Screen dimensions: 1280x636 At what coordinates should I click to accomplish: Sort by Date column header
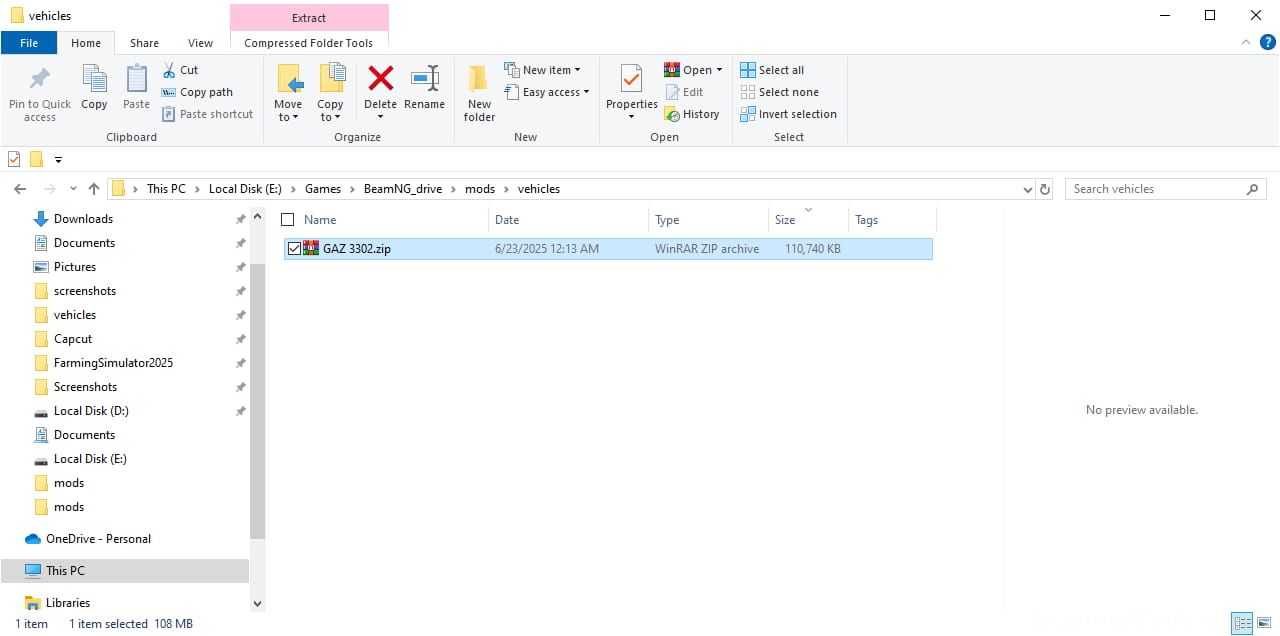click(x=507, y=220)
